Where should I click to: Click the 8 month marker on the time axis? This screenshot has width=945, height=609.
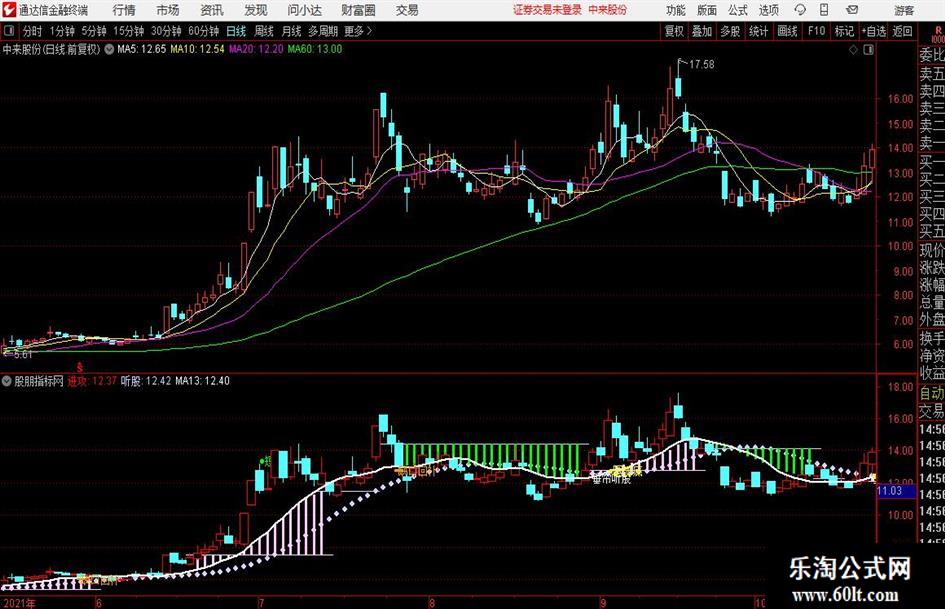tap(432, 603)
